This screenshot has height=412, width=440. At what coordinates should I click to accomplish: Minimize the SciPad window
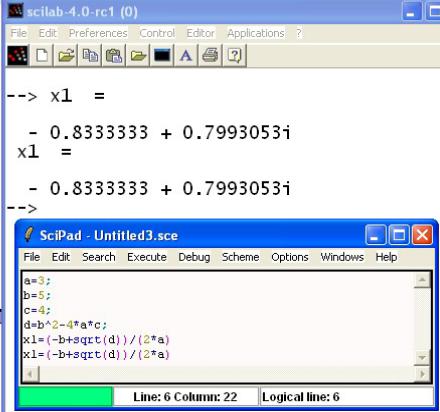point(375,235)
